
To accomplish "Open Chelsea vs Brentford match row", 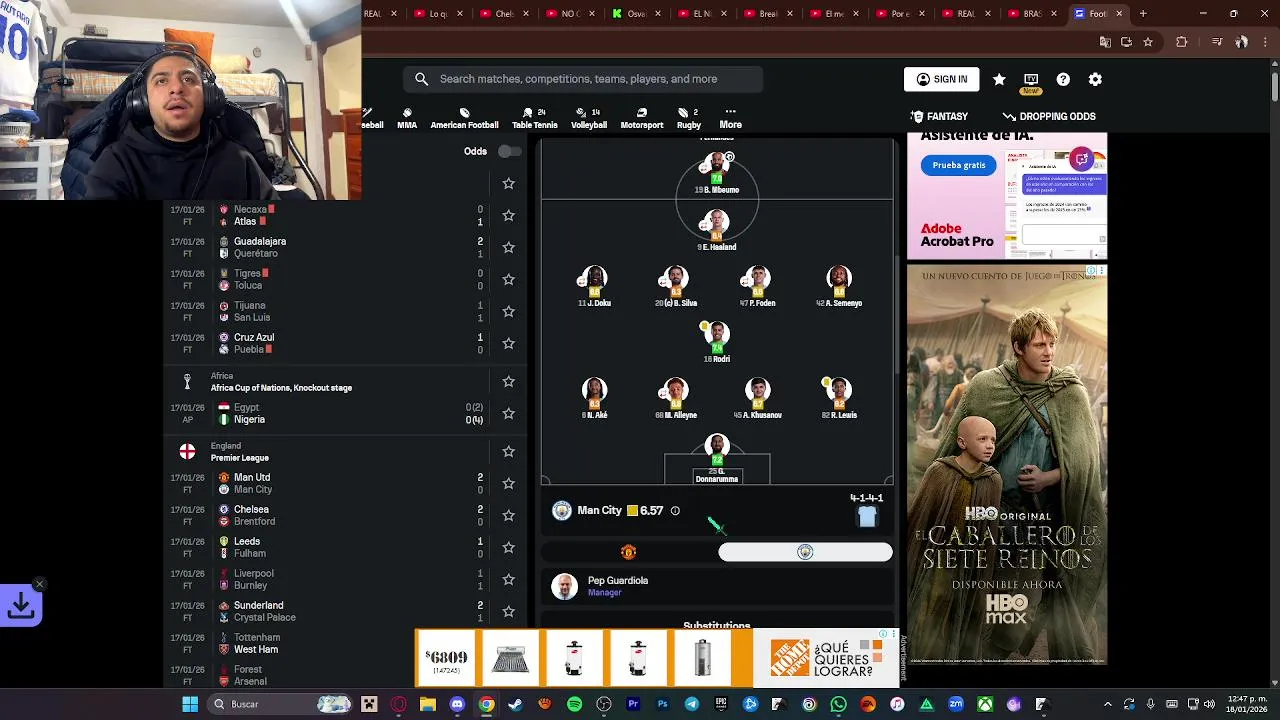I will pyautogui.click(x=327, y=516).
